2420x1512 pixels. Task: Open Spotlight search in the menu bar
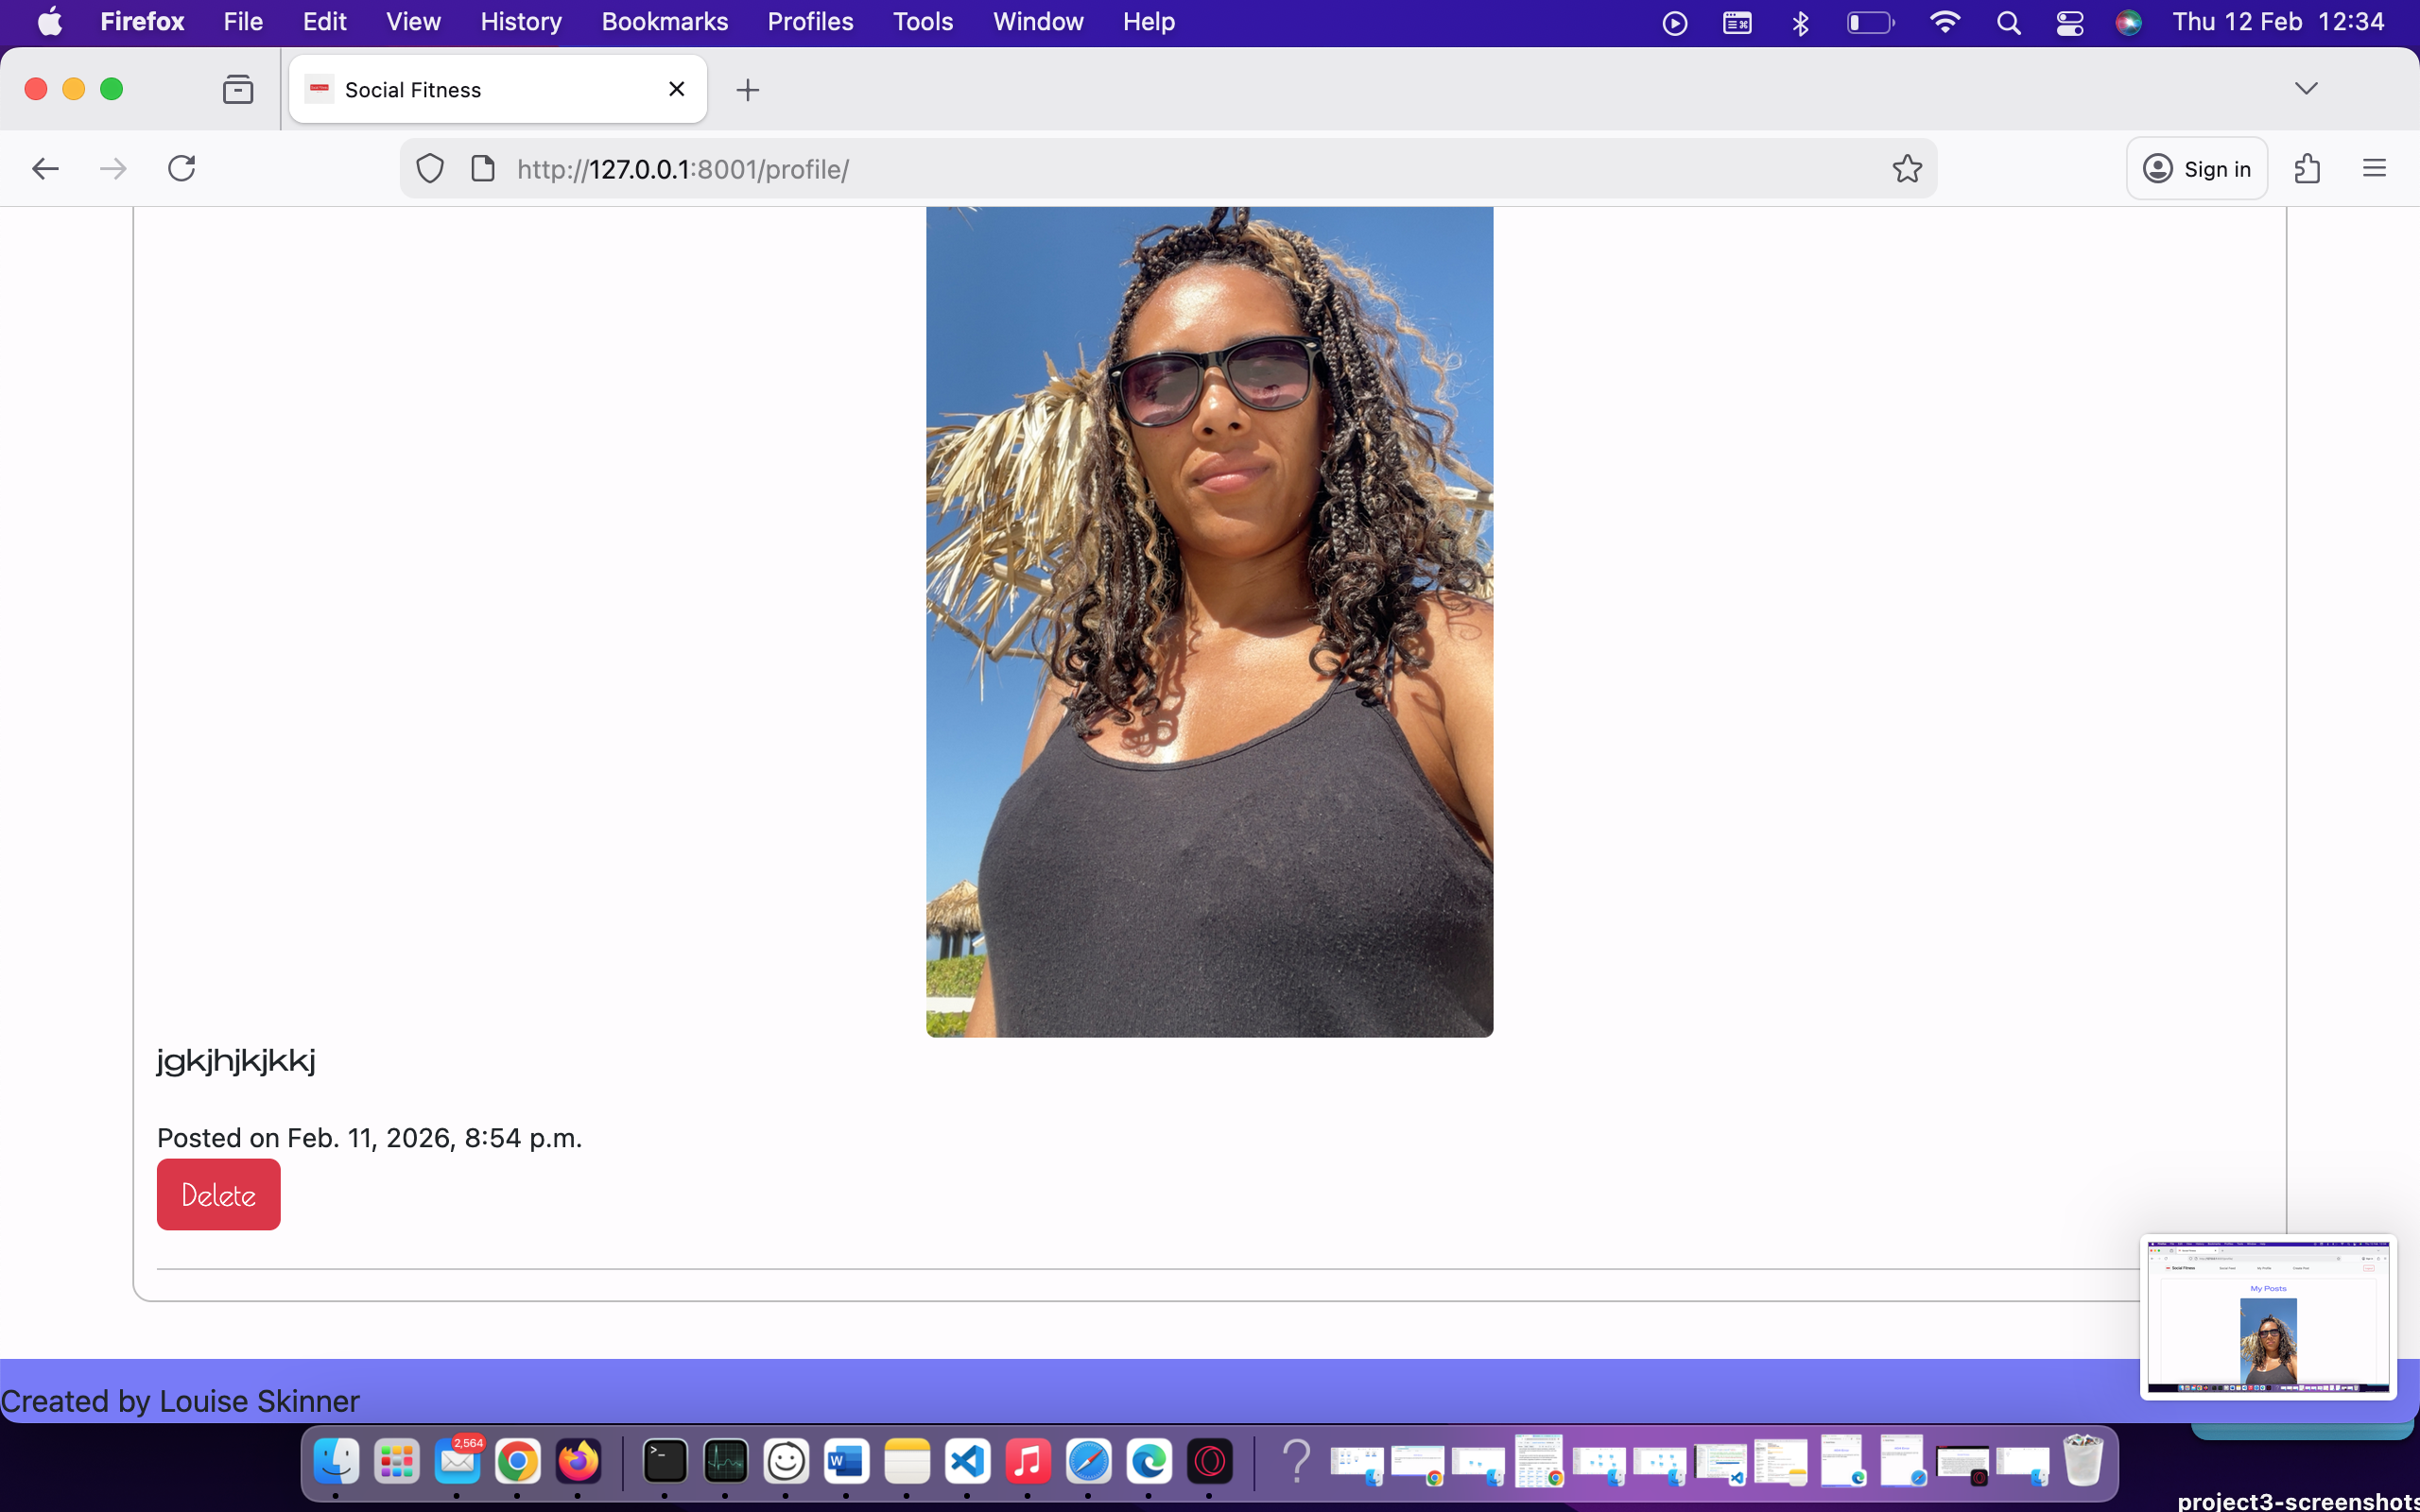coord(2010,22)
